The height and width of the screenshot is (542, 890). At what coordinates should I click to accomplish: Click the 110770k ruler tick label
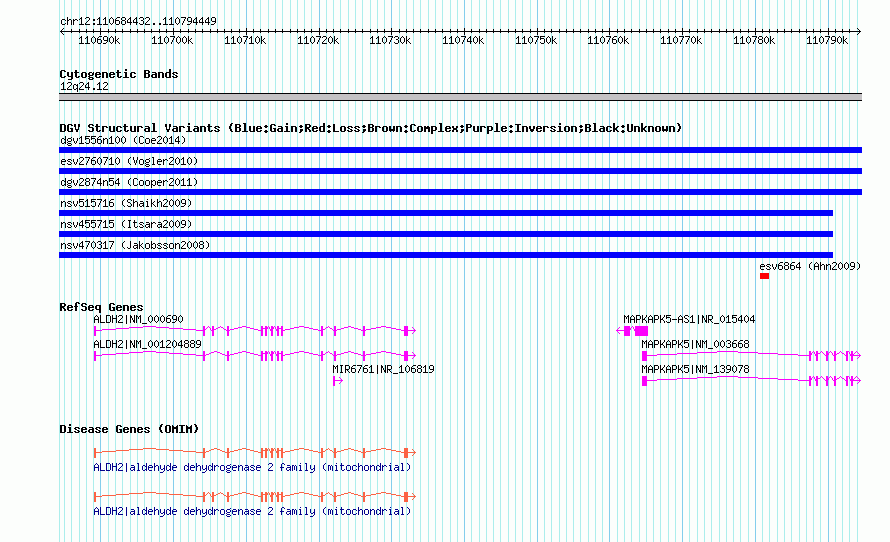pos(681,41)
